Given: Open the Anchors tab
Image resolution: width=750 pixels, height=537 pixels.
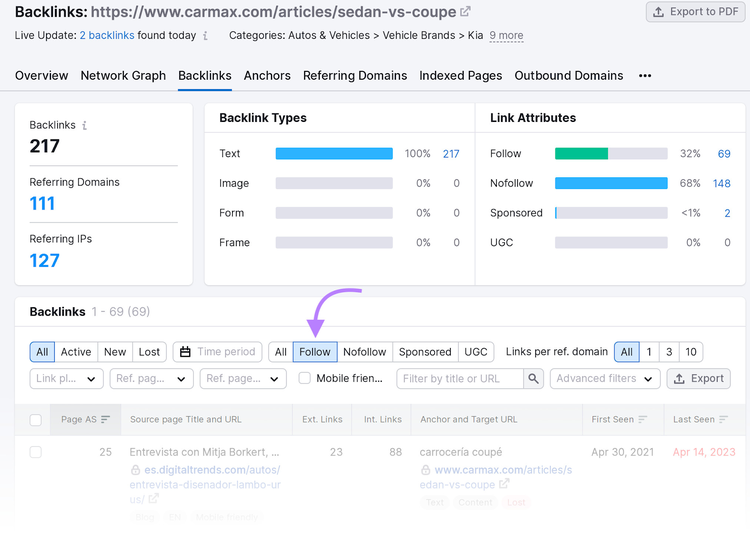Looking at the screenshot, I should [267, 76].
